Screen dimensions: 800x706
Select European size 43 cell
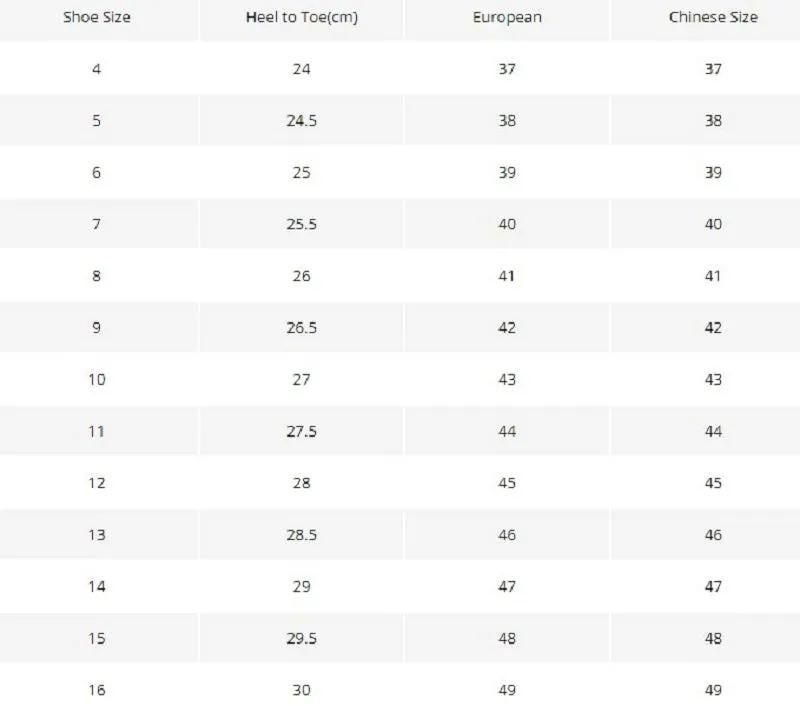click(x=507, y=380)
